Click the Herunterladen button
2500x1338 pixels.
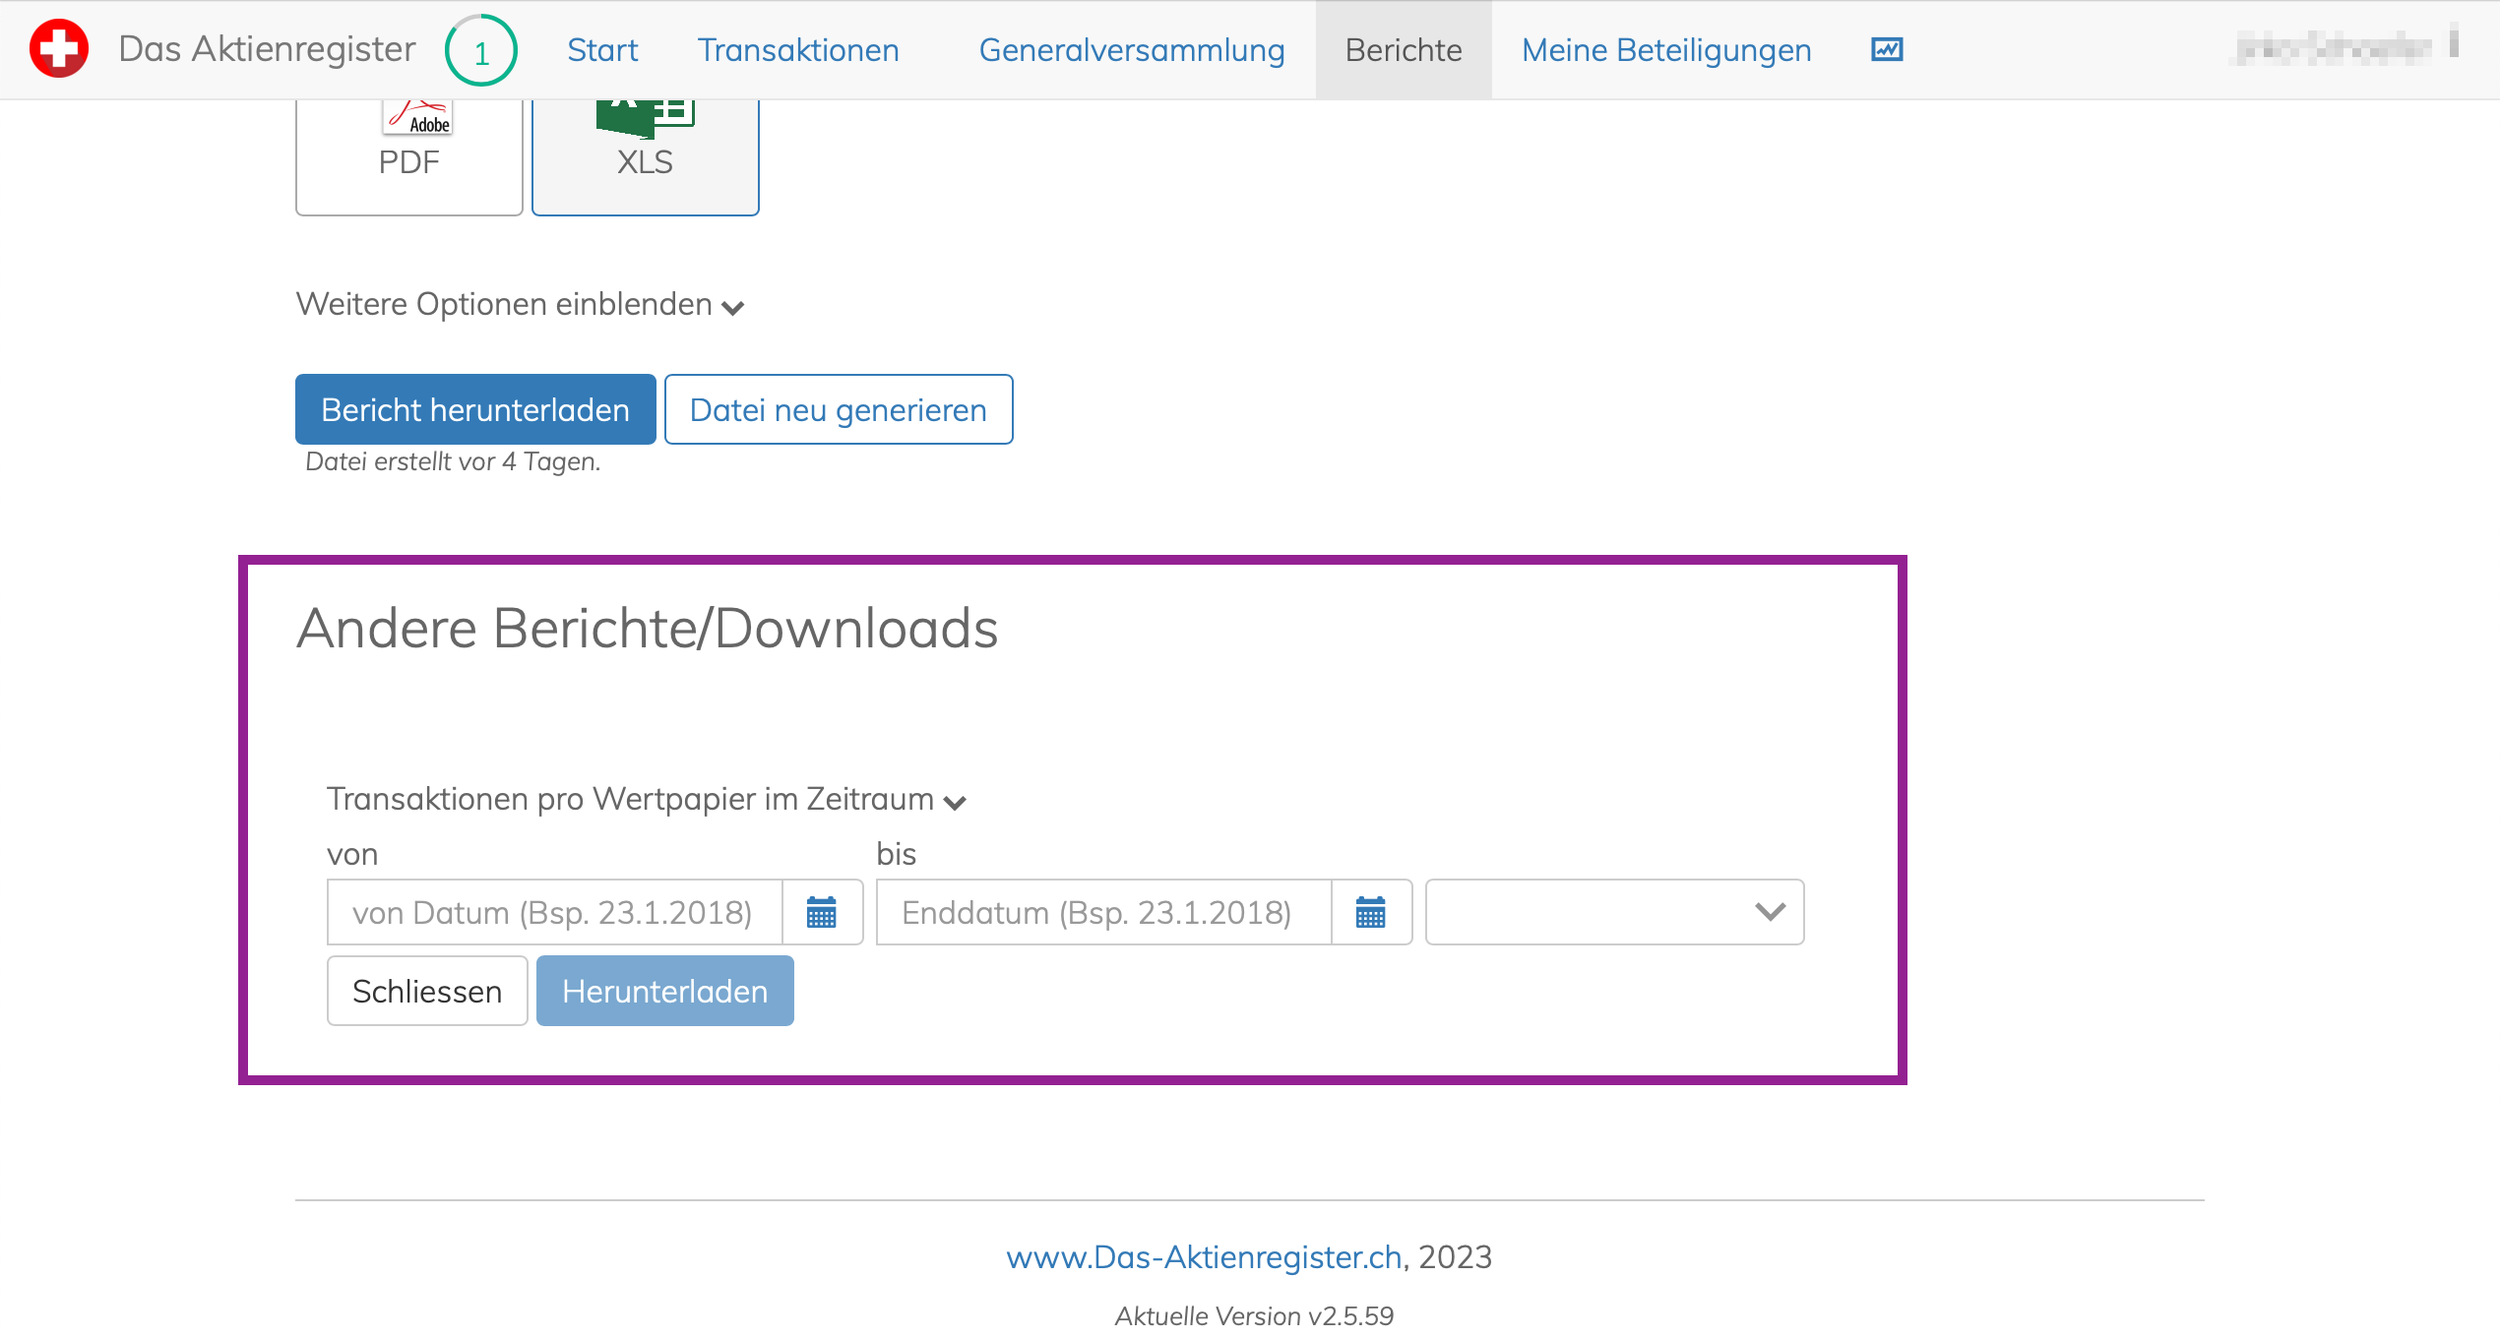pyautogui.click(x=665, y=991)
